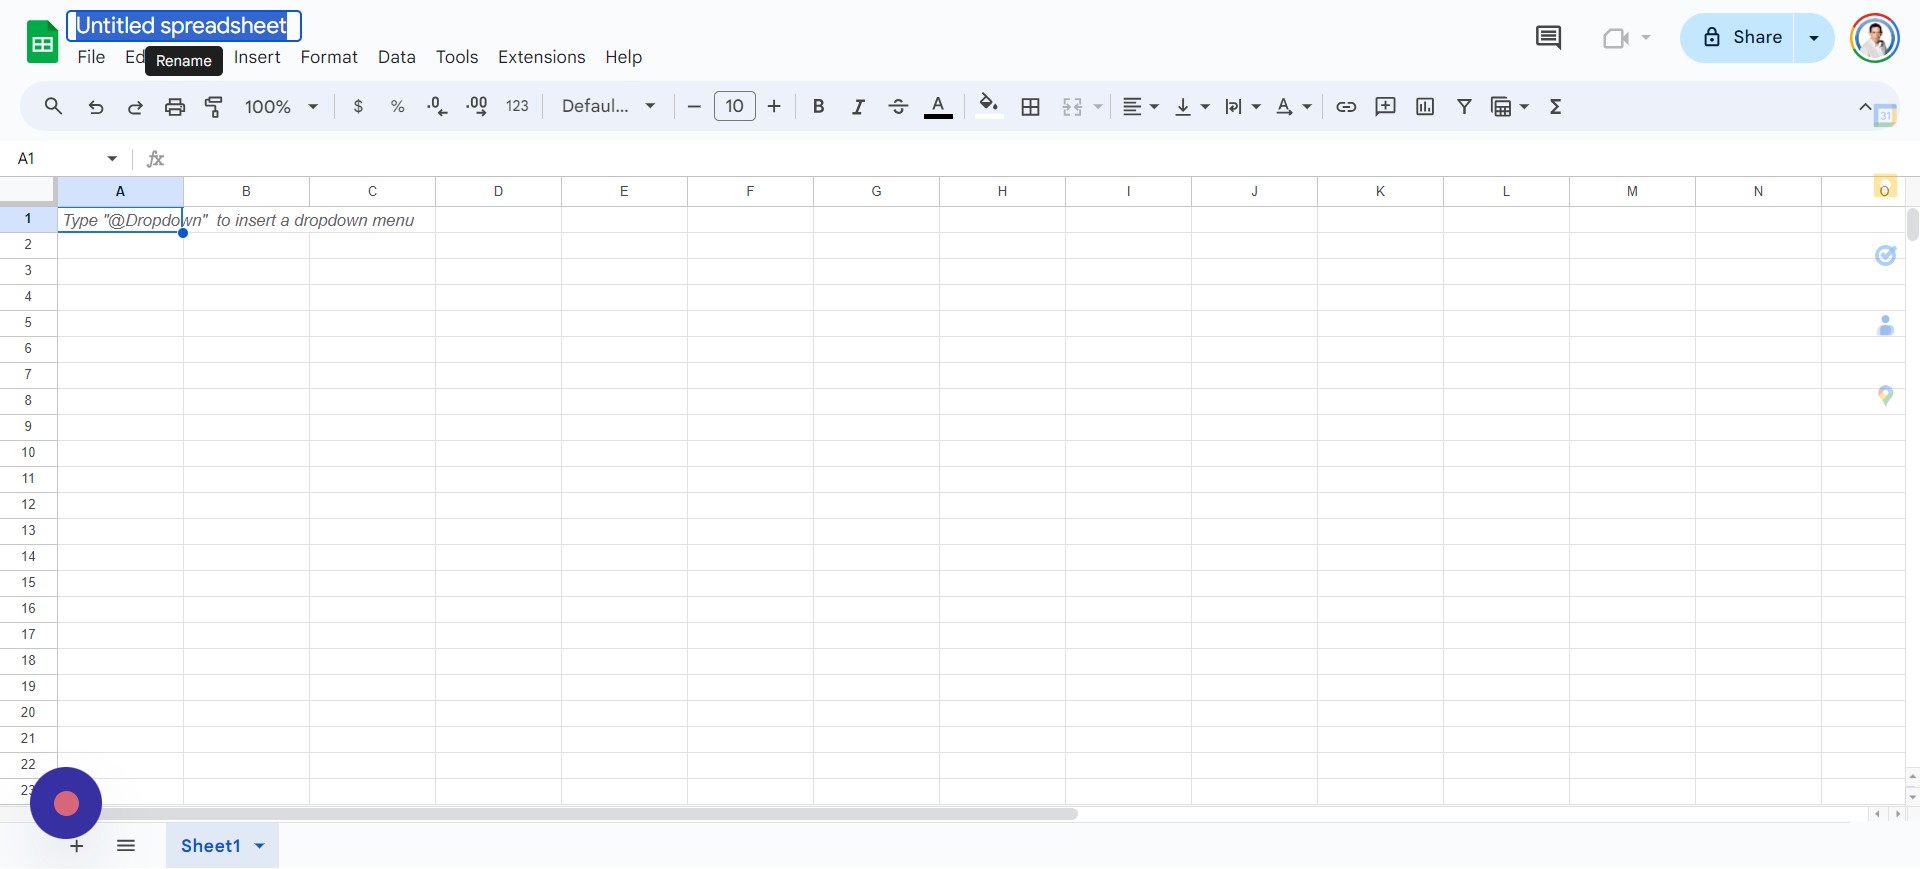The height and width of the screenshot is (869, 1920).
Task: Open the Sheets home logo
Action: tap(42, 42)
